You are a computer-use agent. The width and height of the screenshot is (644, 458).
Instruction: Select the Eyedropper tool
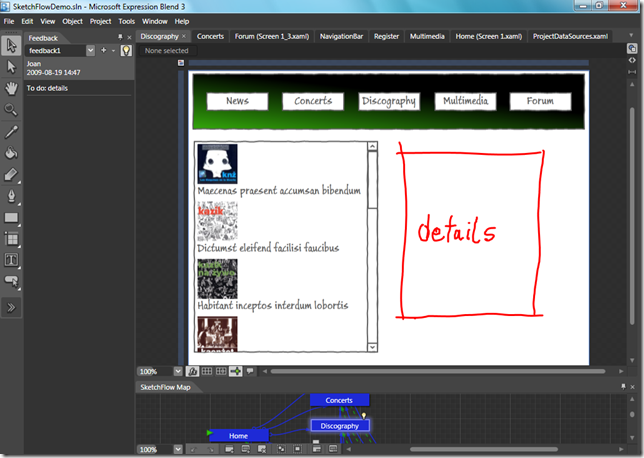point(12,132)
